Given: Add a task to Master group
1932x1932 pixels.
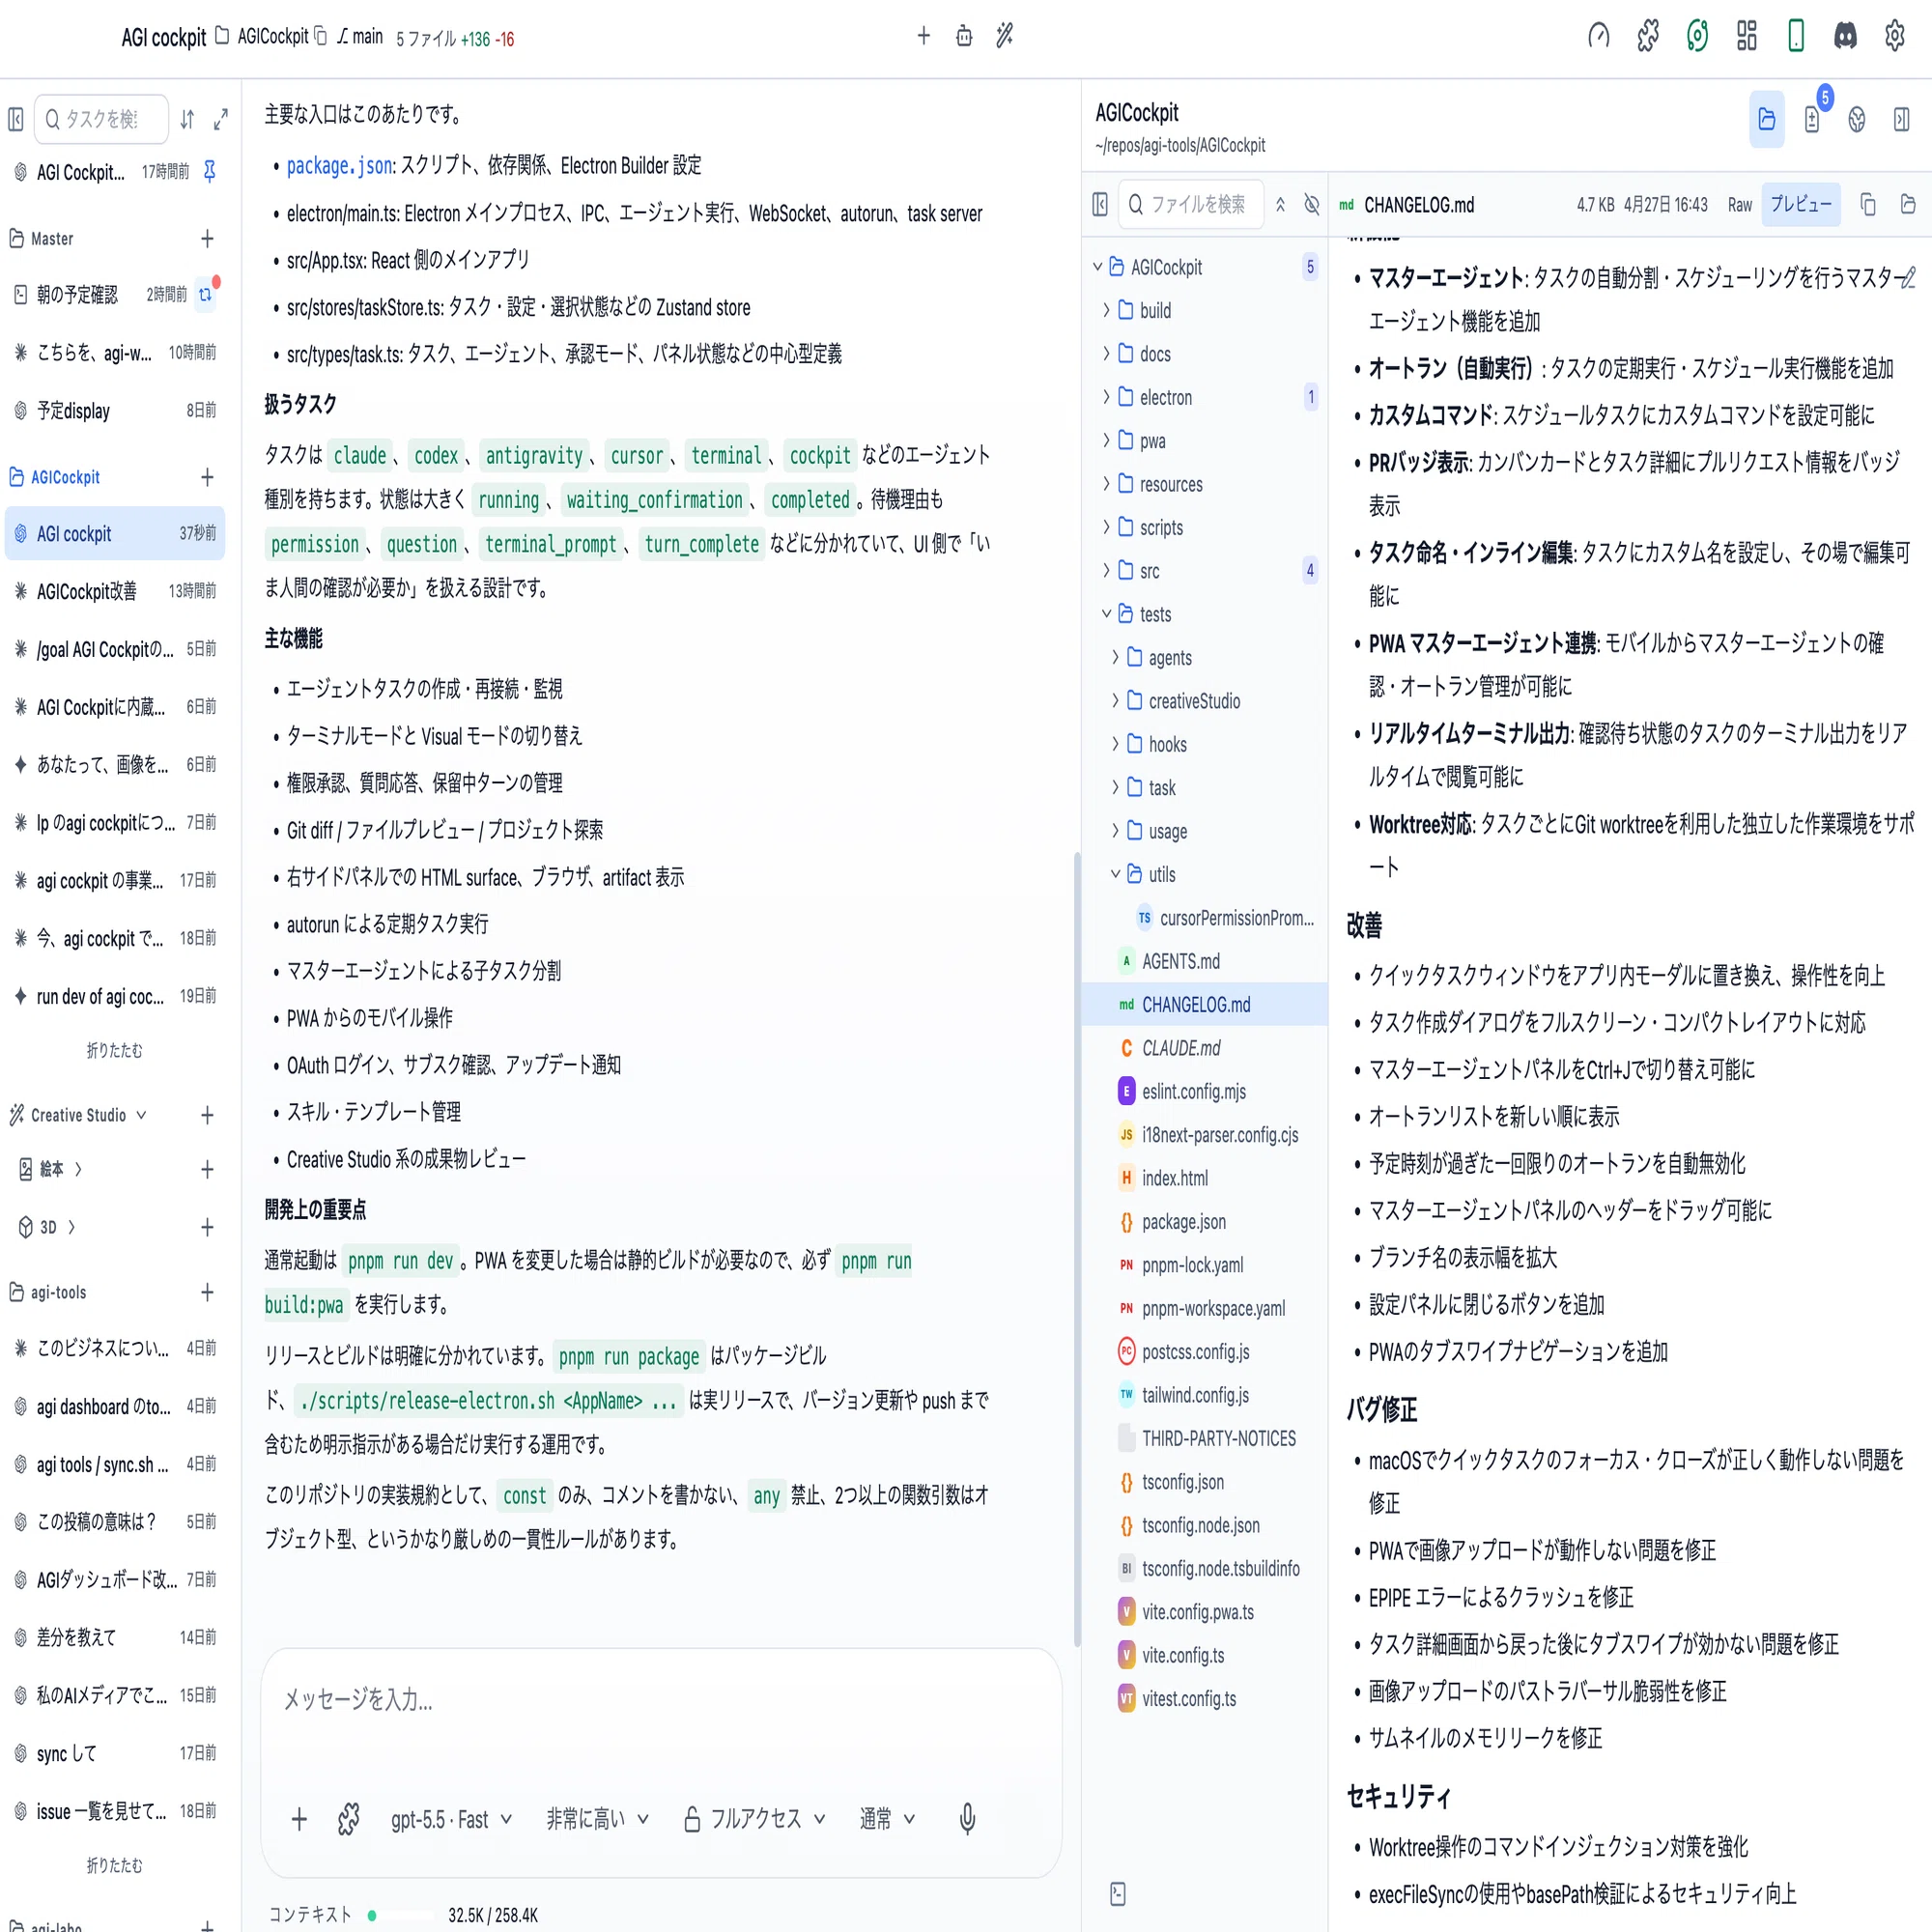Looking at the screenshot, I should tap(207, 239).
